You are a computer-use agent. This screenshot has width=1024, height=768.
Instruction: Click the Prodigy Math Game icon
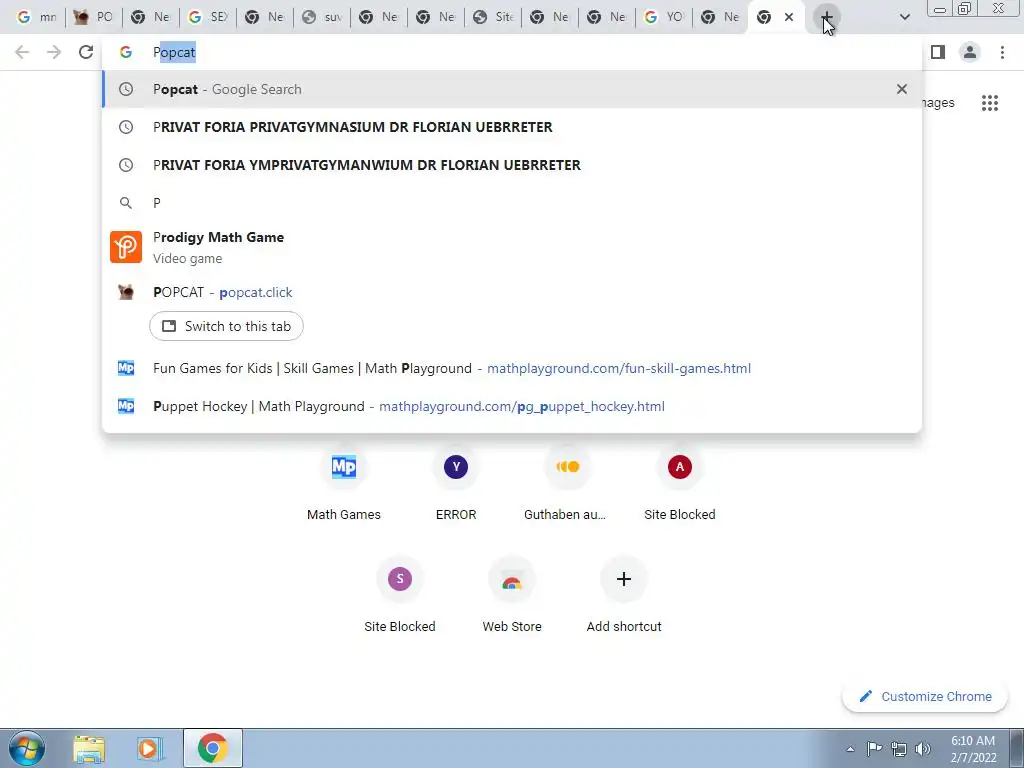point(126,247)
